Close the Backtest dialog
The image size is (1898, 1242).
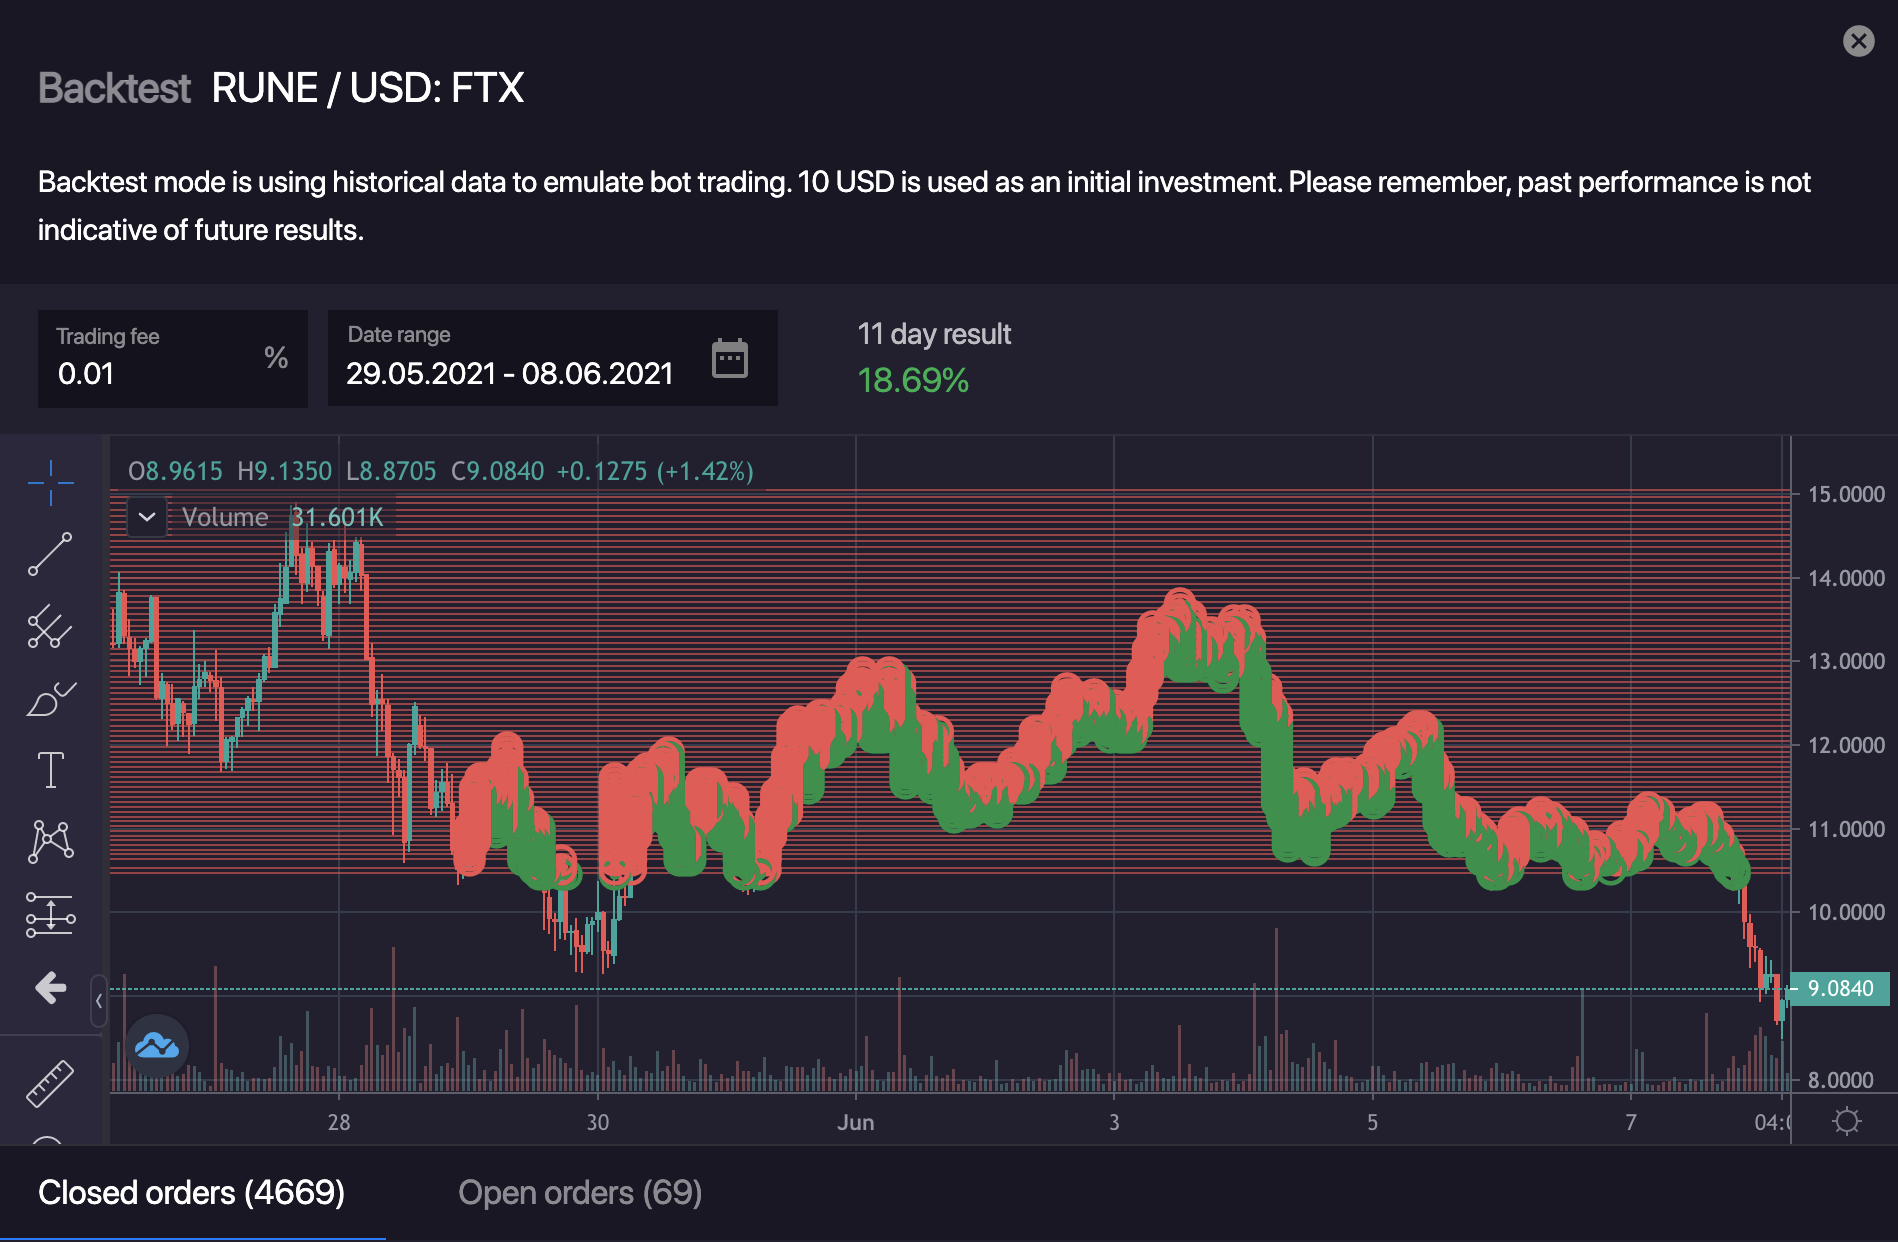[x=1858, y=41]
